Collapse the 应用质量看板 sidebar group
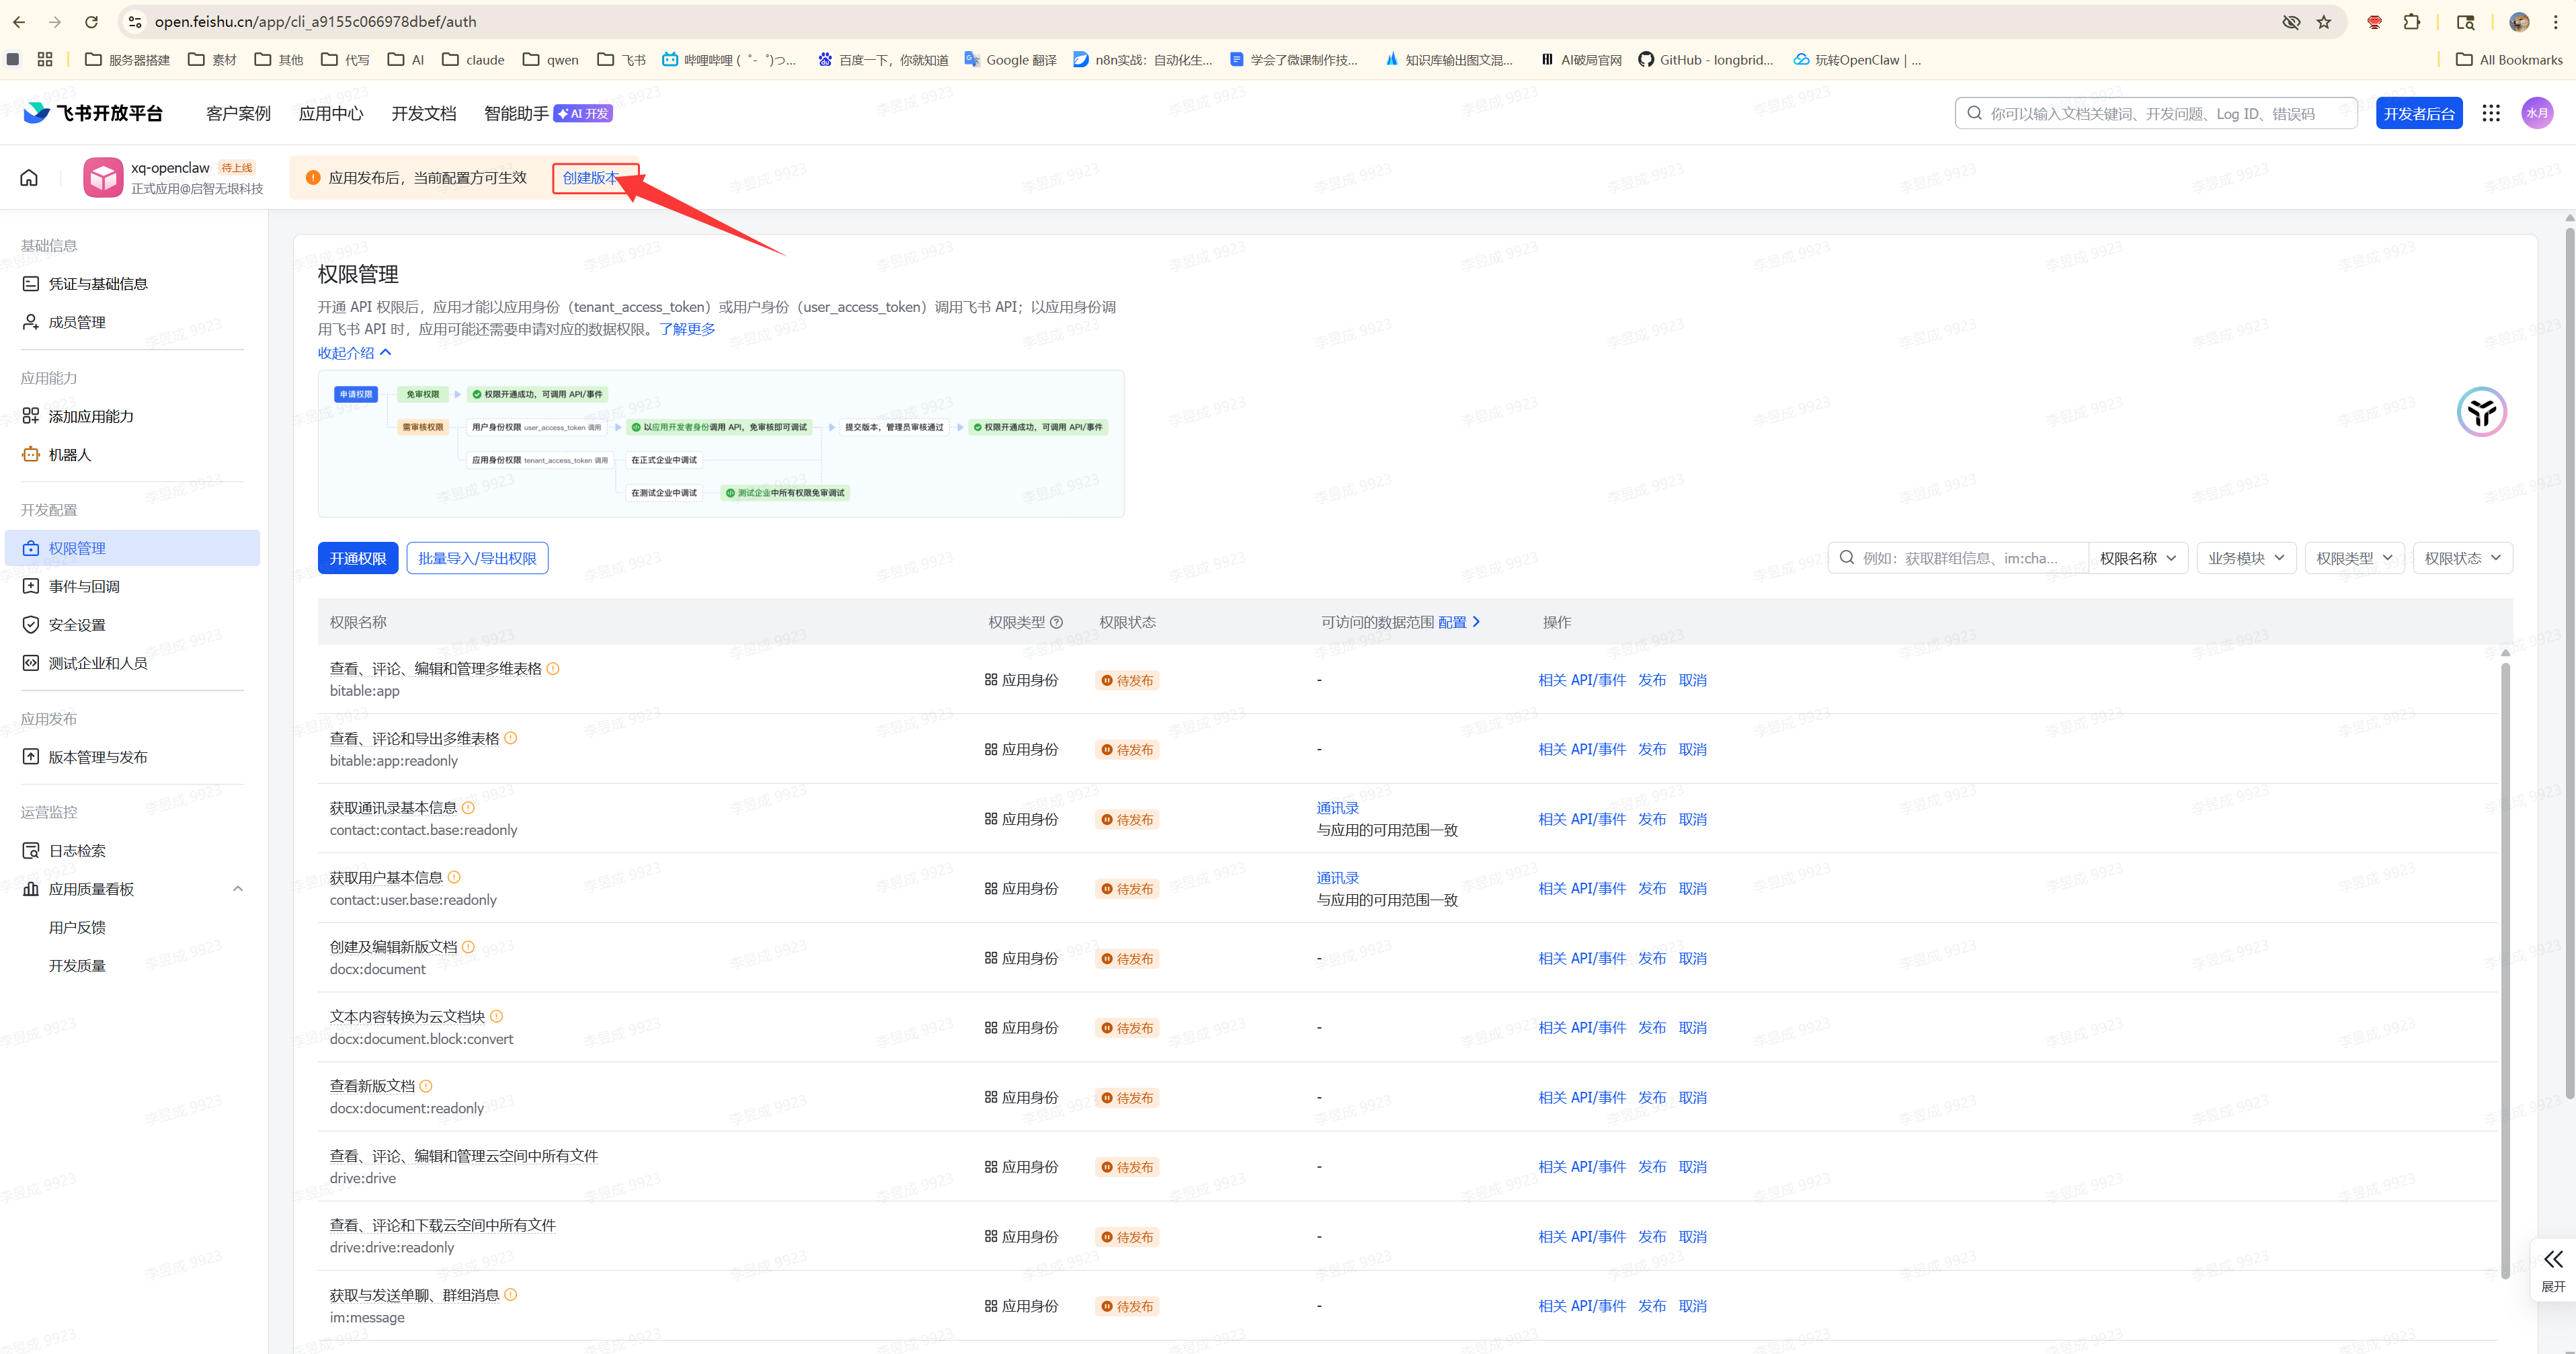This screenshot has width=2576, height=1354. 237,889
